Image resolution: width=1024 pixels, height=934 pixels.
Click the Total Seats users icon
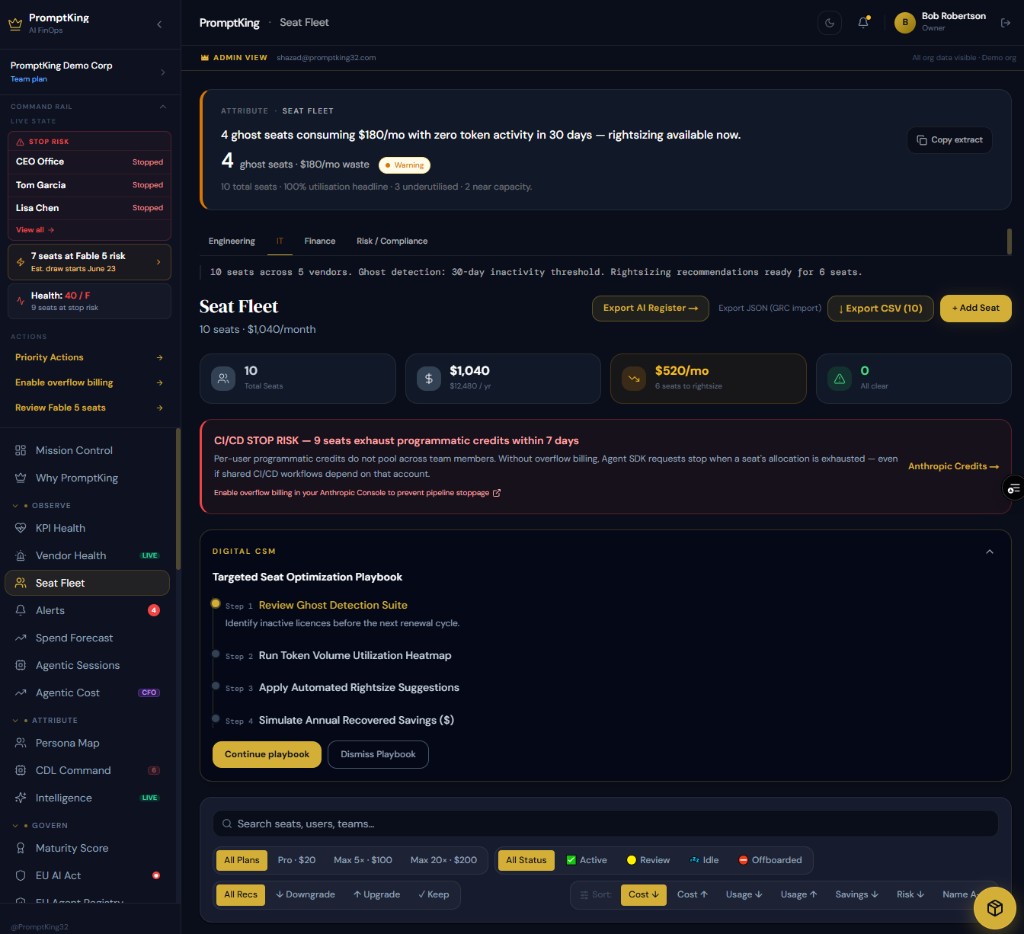pyautogui.click(x=223, y=378)
